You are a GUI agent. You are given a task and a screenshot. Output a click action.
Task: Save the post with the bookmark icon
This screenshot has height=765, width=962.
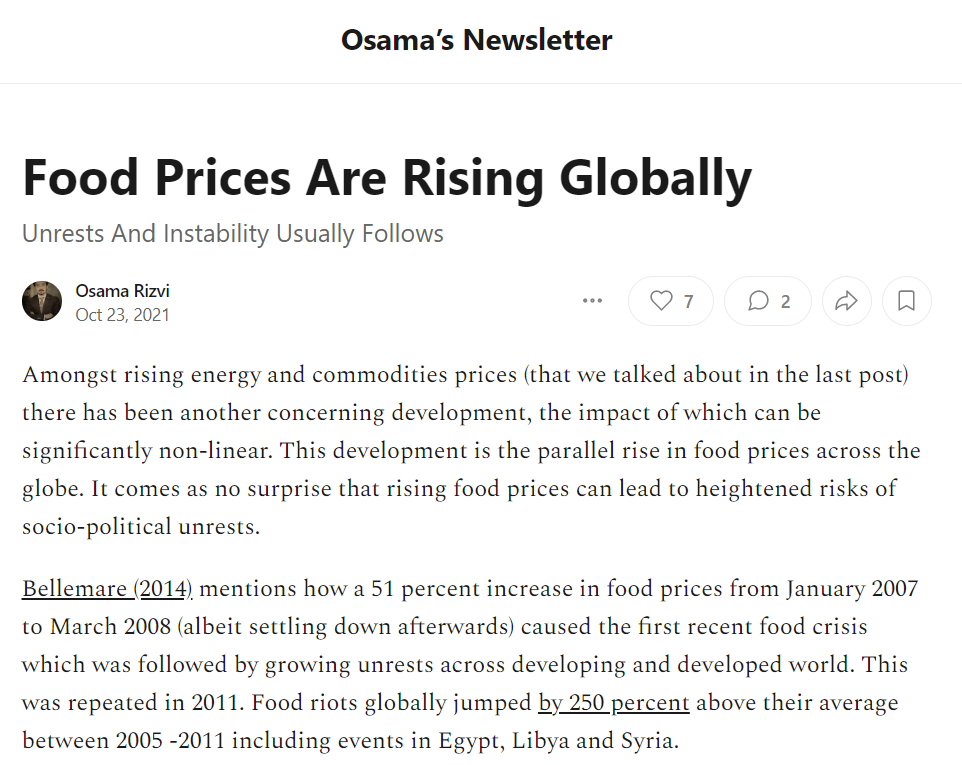(x=906, y=301)
